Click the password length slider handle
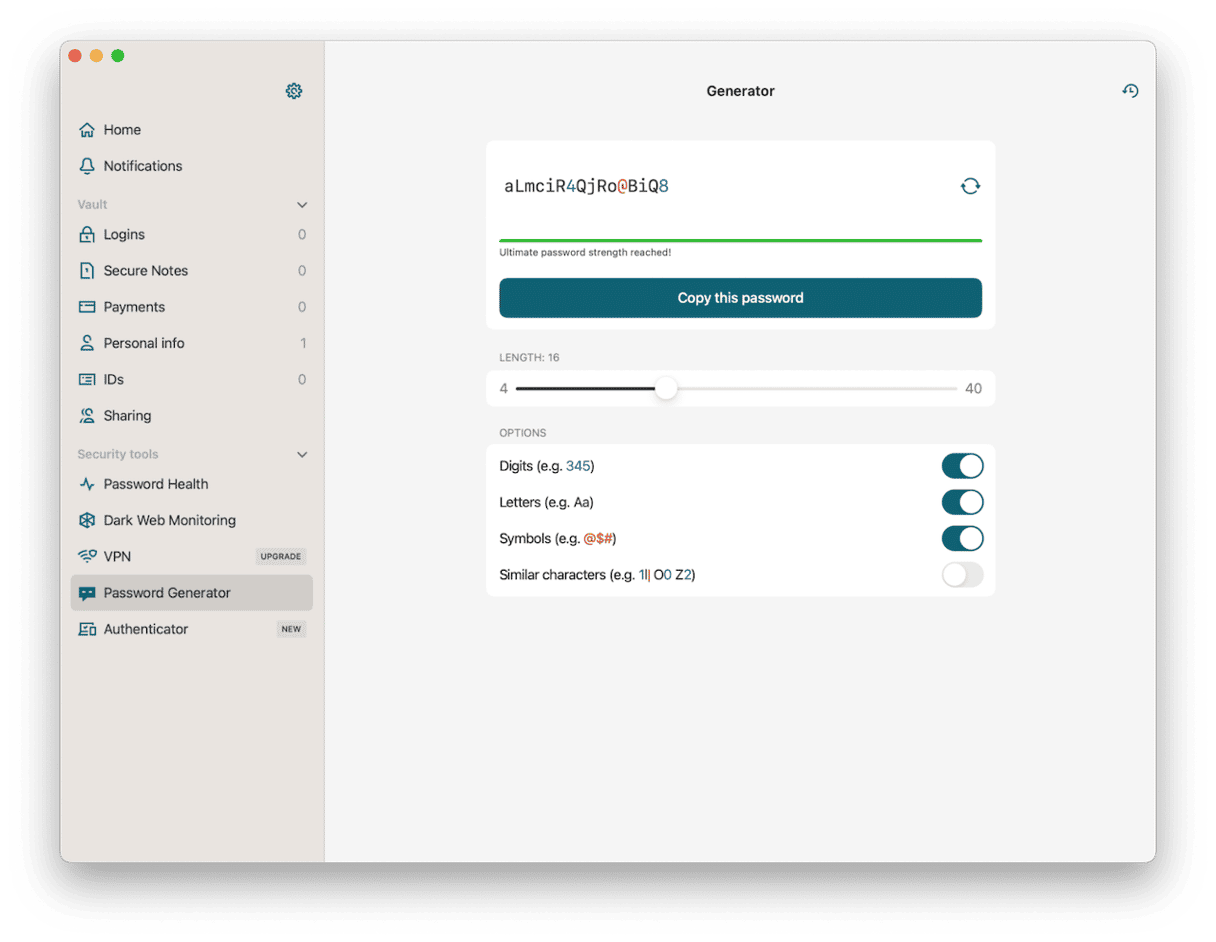The height and width of the screenshot is (942, 1216). coord(666,389)
